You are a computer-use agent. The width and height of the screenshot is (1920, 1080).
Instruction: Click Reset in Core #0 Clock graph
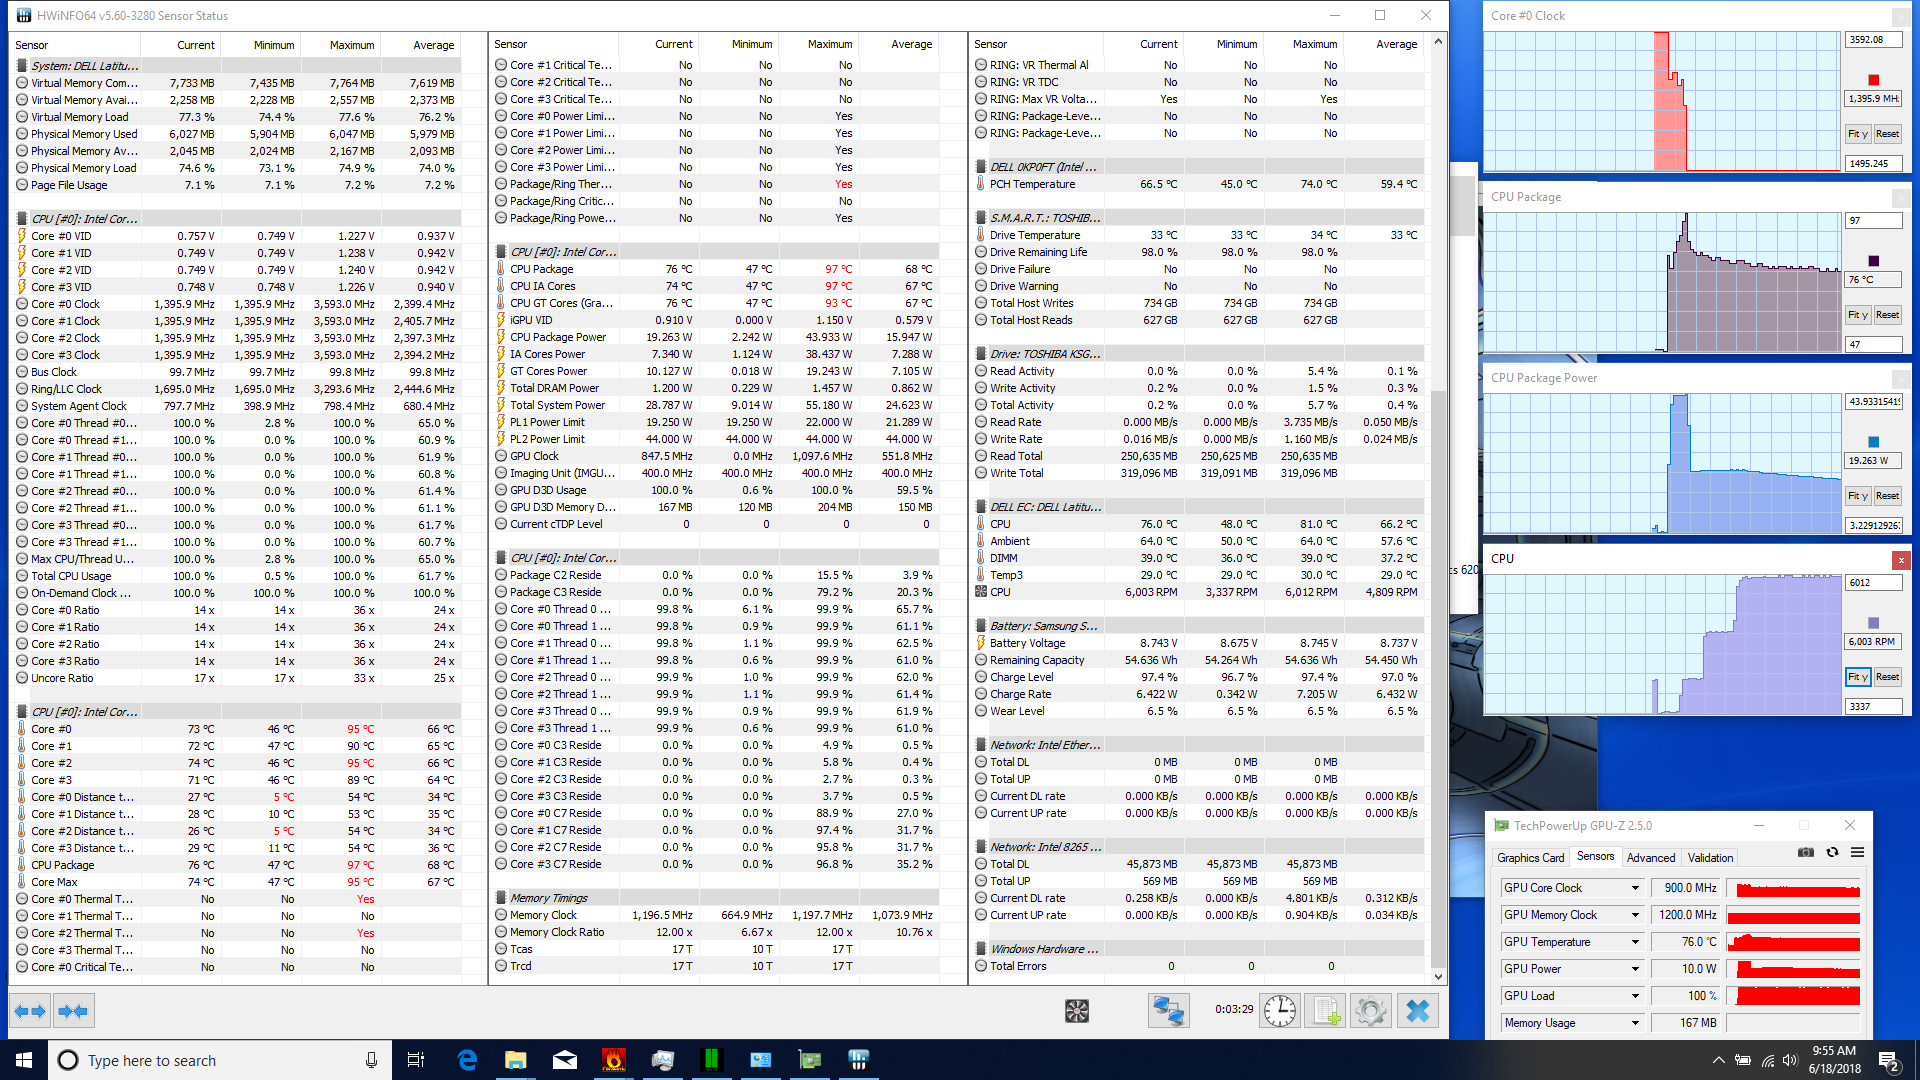tap(1887, 134)
